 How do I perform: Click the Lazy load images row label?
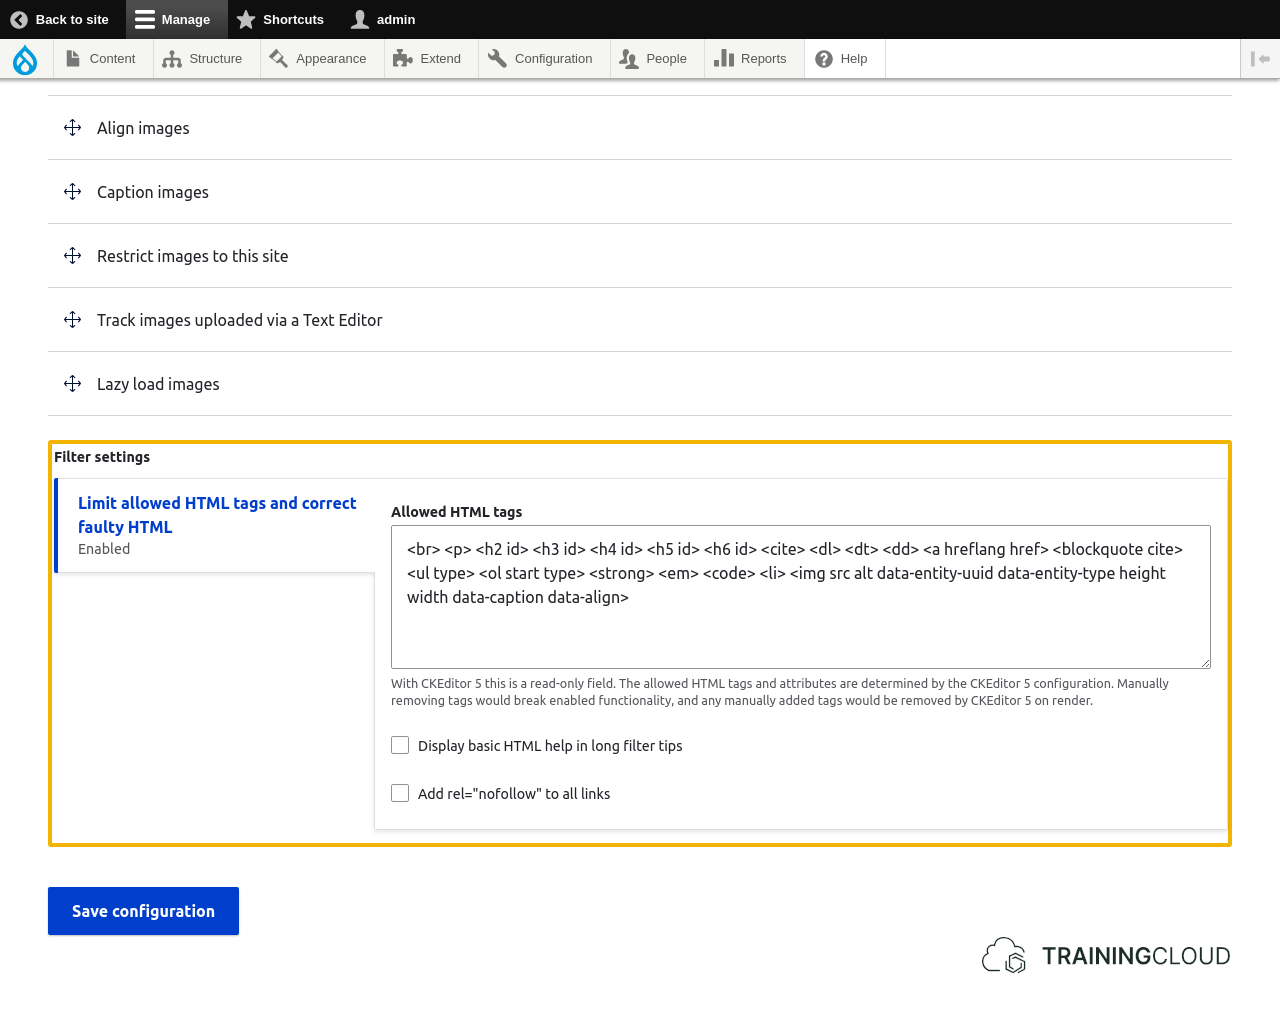click(x=158, y=384)
